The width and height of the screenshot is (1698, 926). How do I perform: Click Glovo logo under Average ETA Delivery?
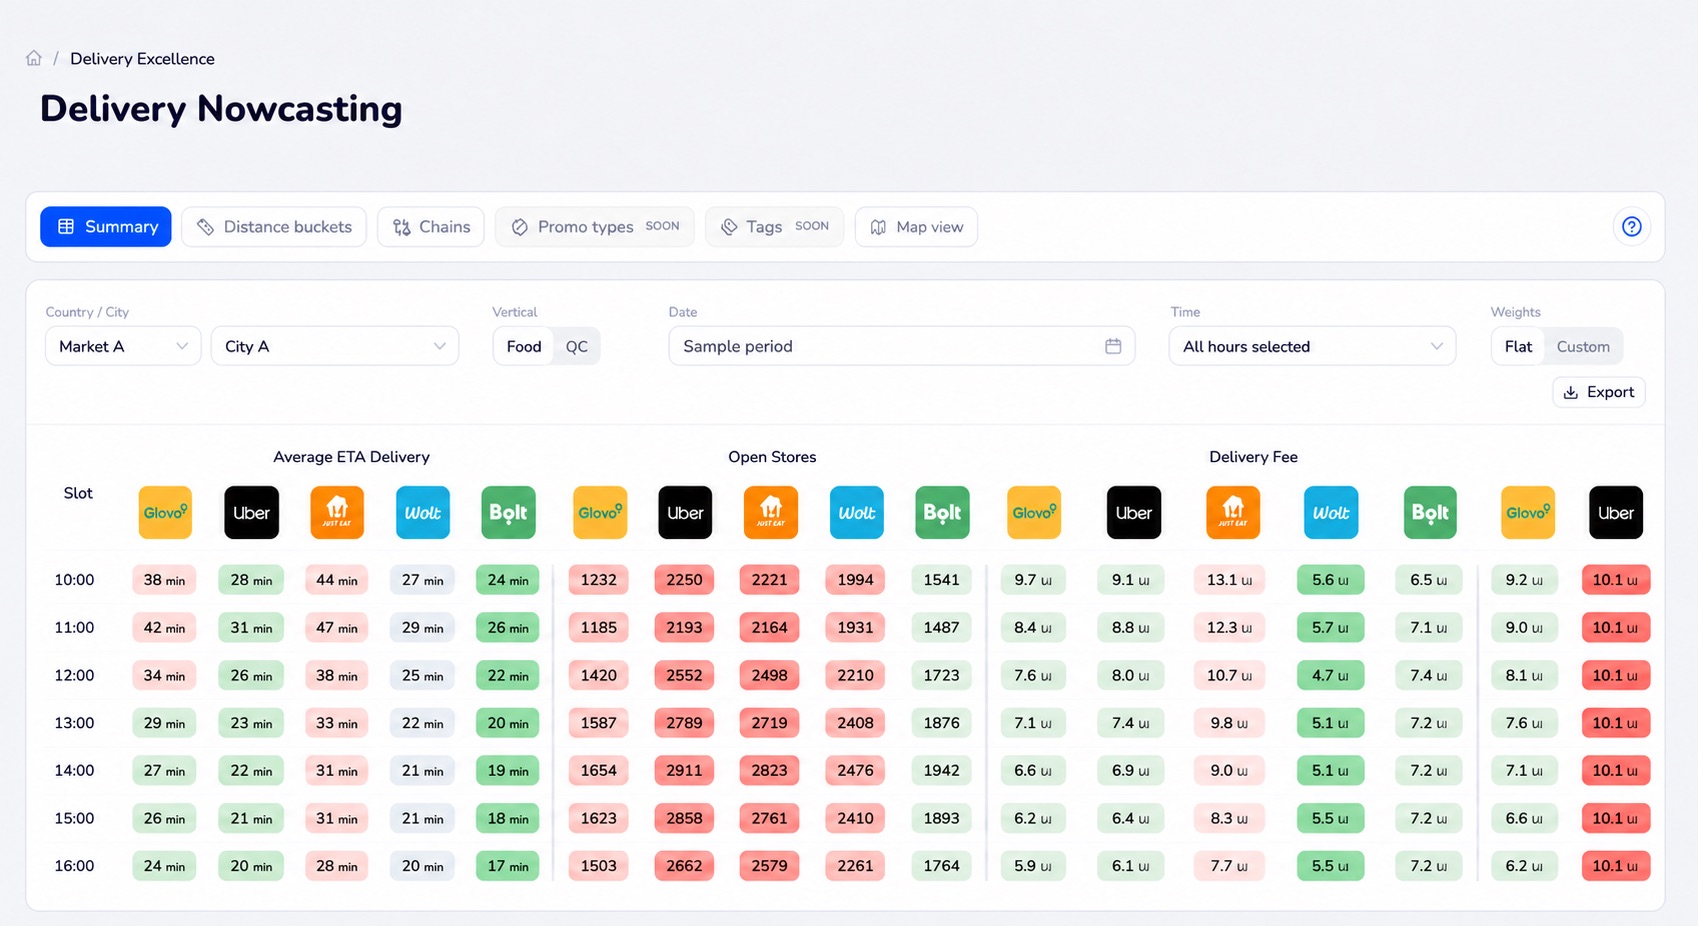click(165, 512)
